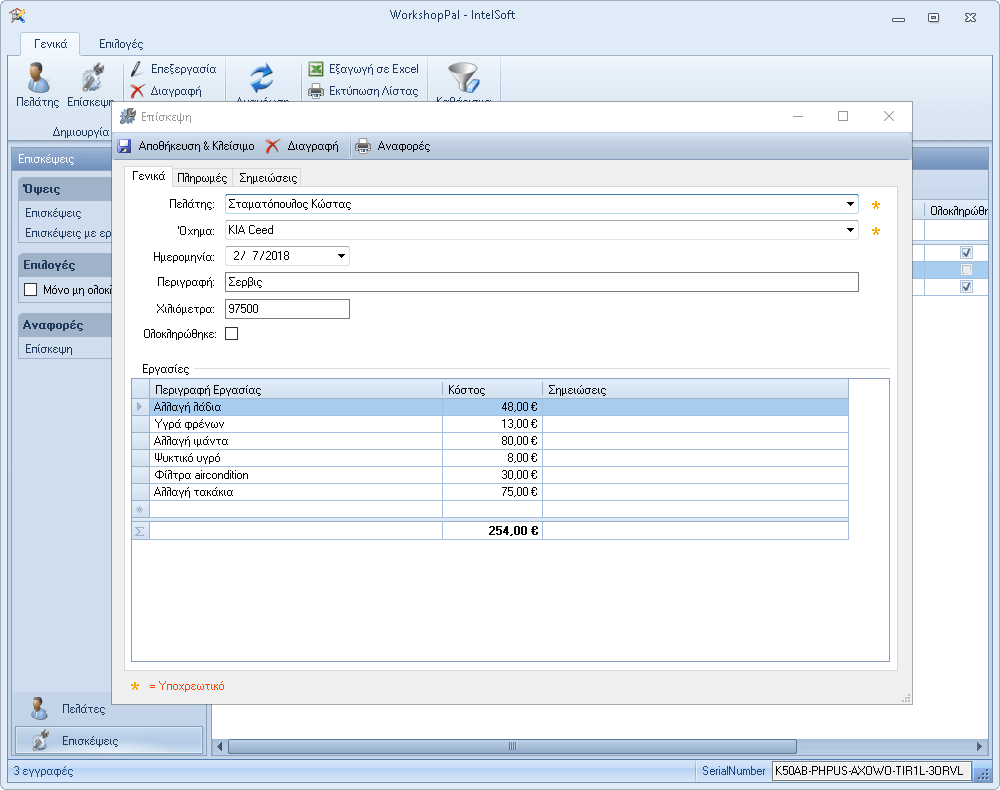Click the Πελάτες navigation button in sidebar
1000x790 pixels.
84,709
